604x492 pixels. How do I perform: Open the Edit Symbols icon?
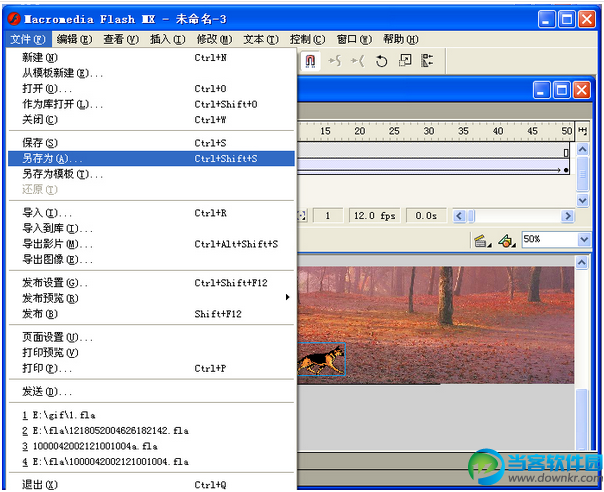click(x=507, y=241)
